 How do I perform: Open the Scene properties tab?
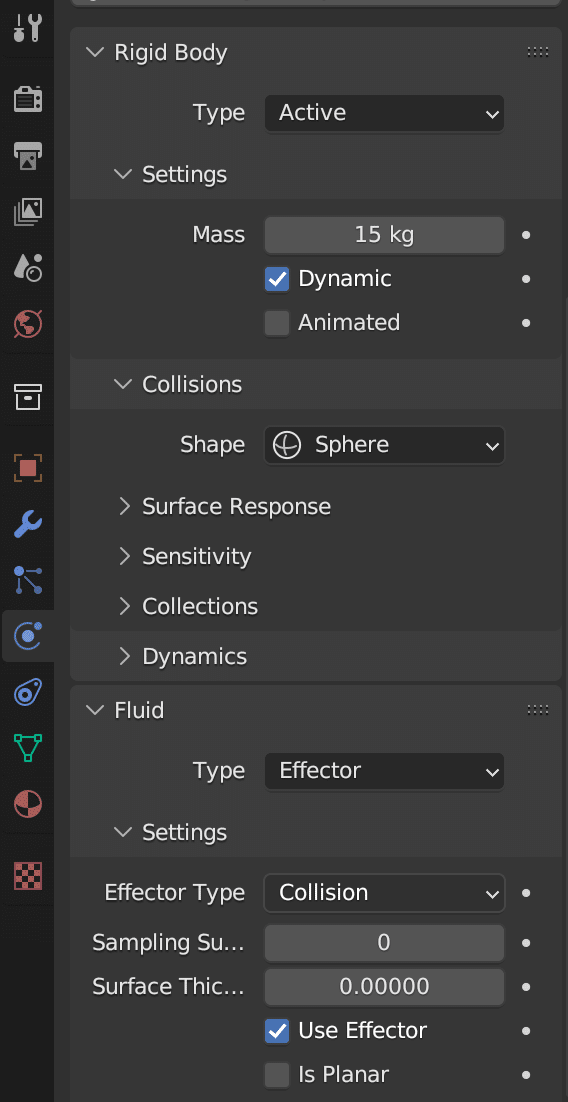pos(28,268)
